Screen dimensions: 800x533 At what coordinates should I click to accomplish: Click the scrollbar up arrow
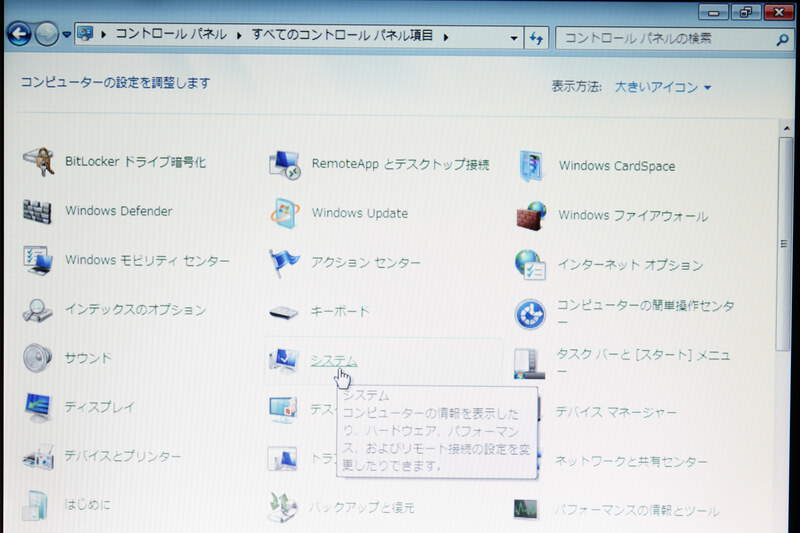(x=786, y=128)
